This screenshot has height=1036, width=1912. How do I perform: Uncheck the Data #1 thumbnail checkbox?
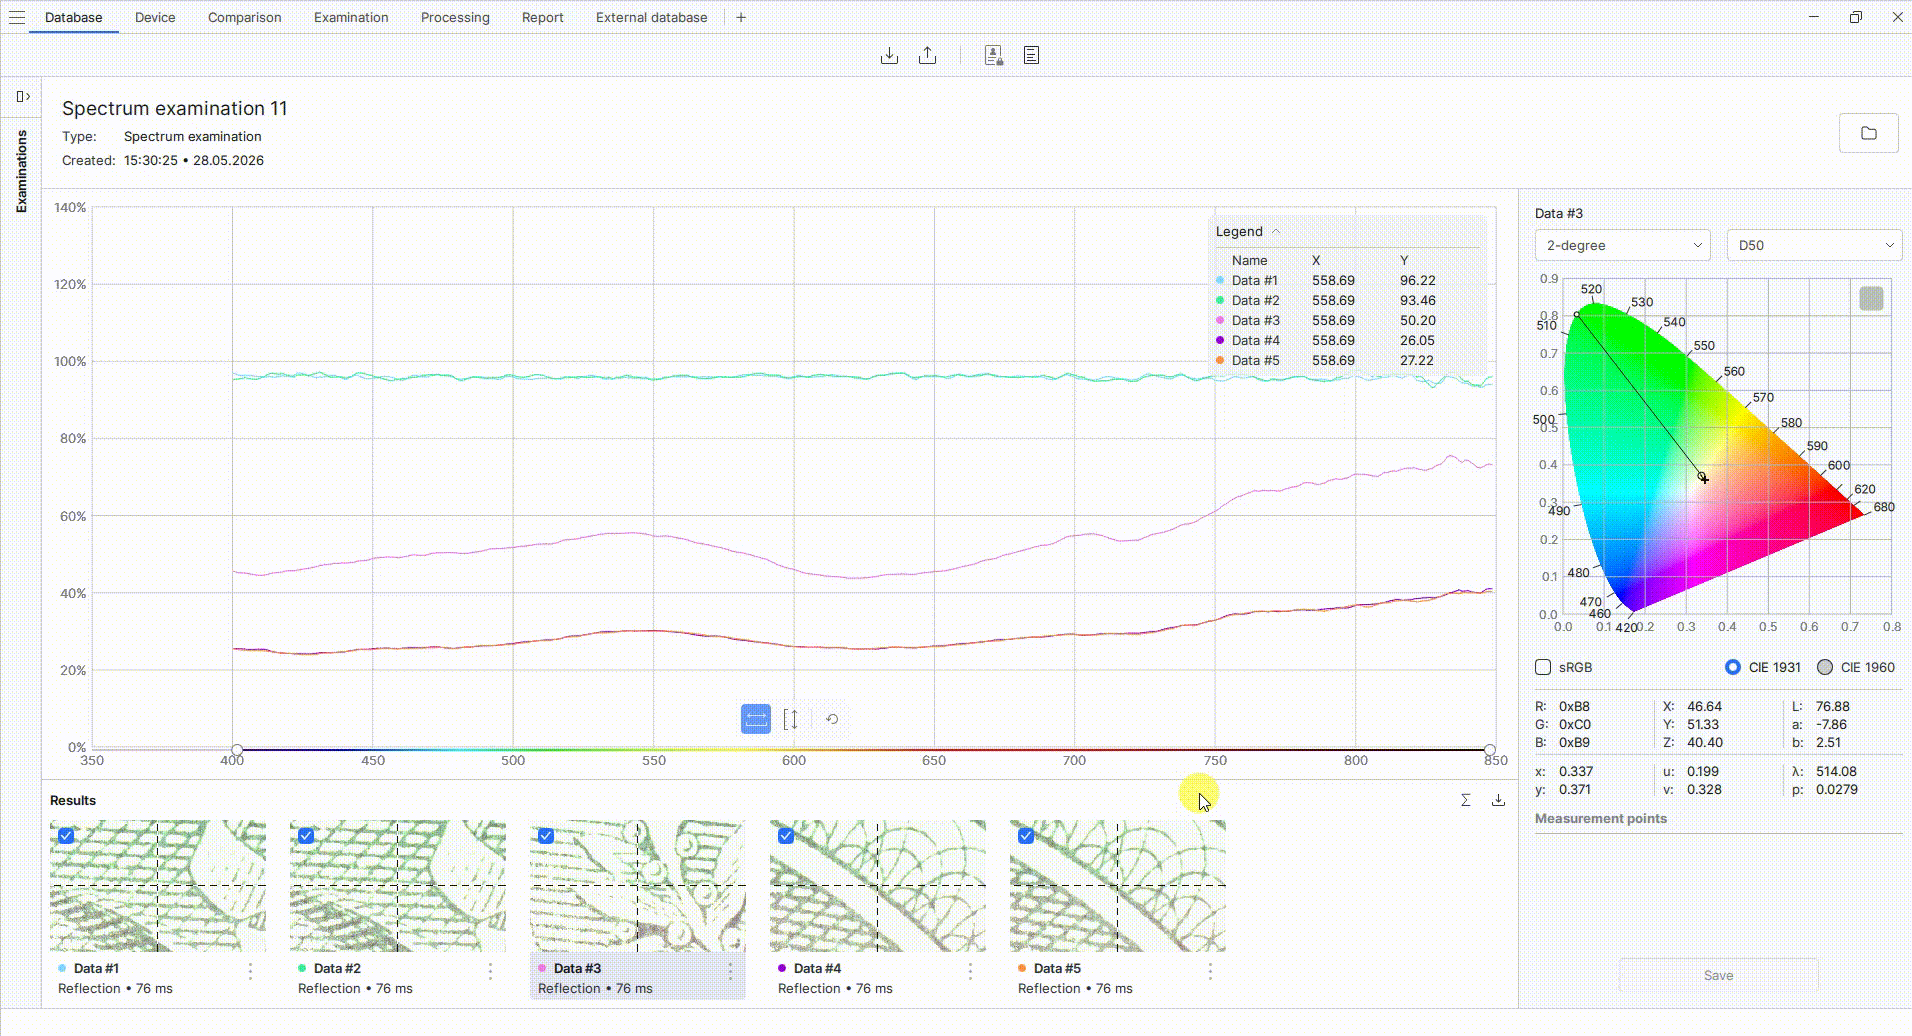pos(66,836)
